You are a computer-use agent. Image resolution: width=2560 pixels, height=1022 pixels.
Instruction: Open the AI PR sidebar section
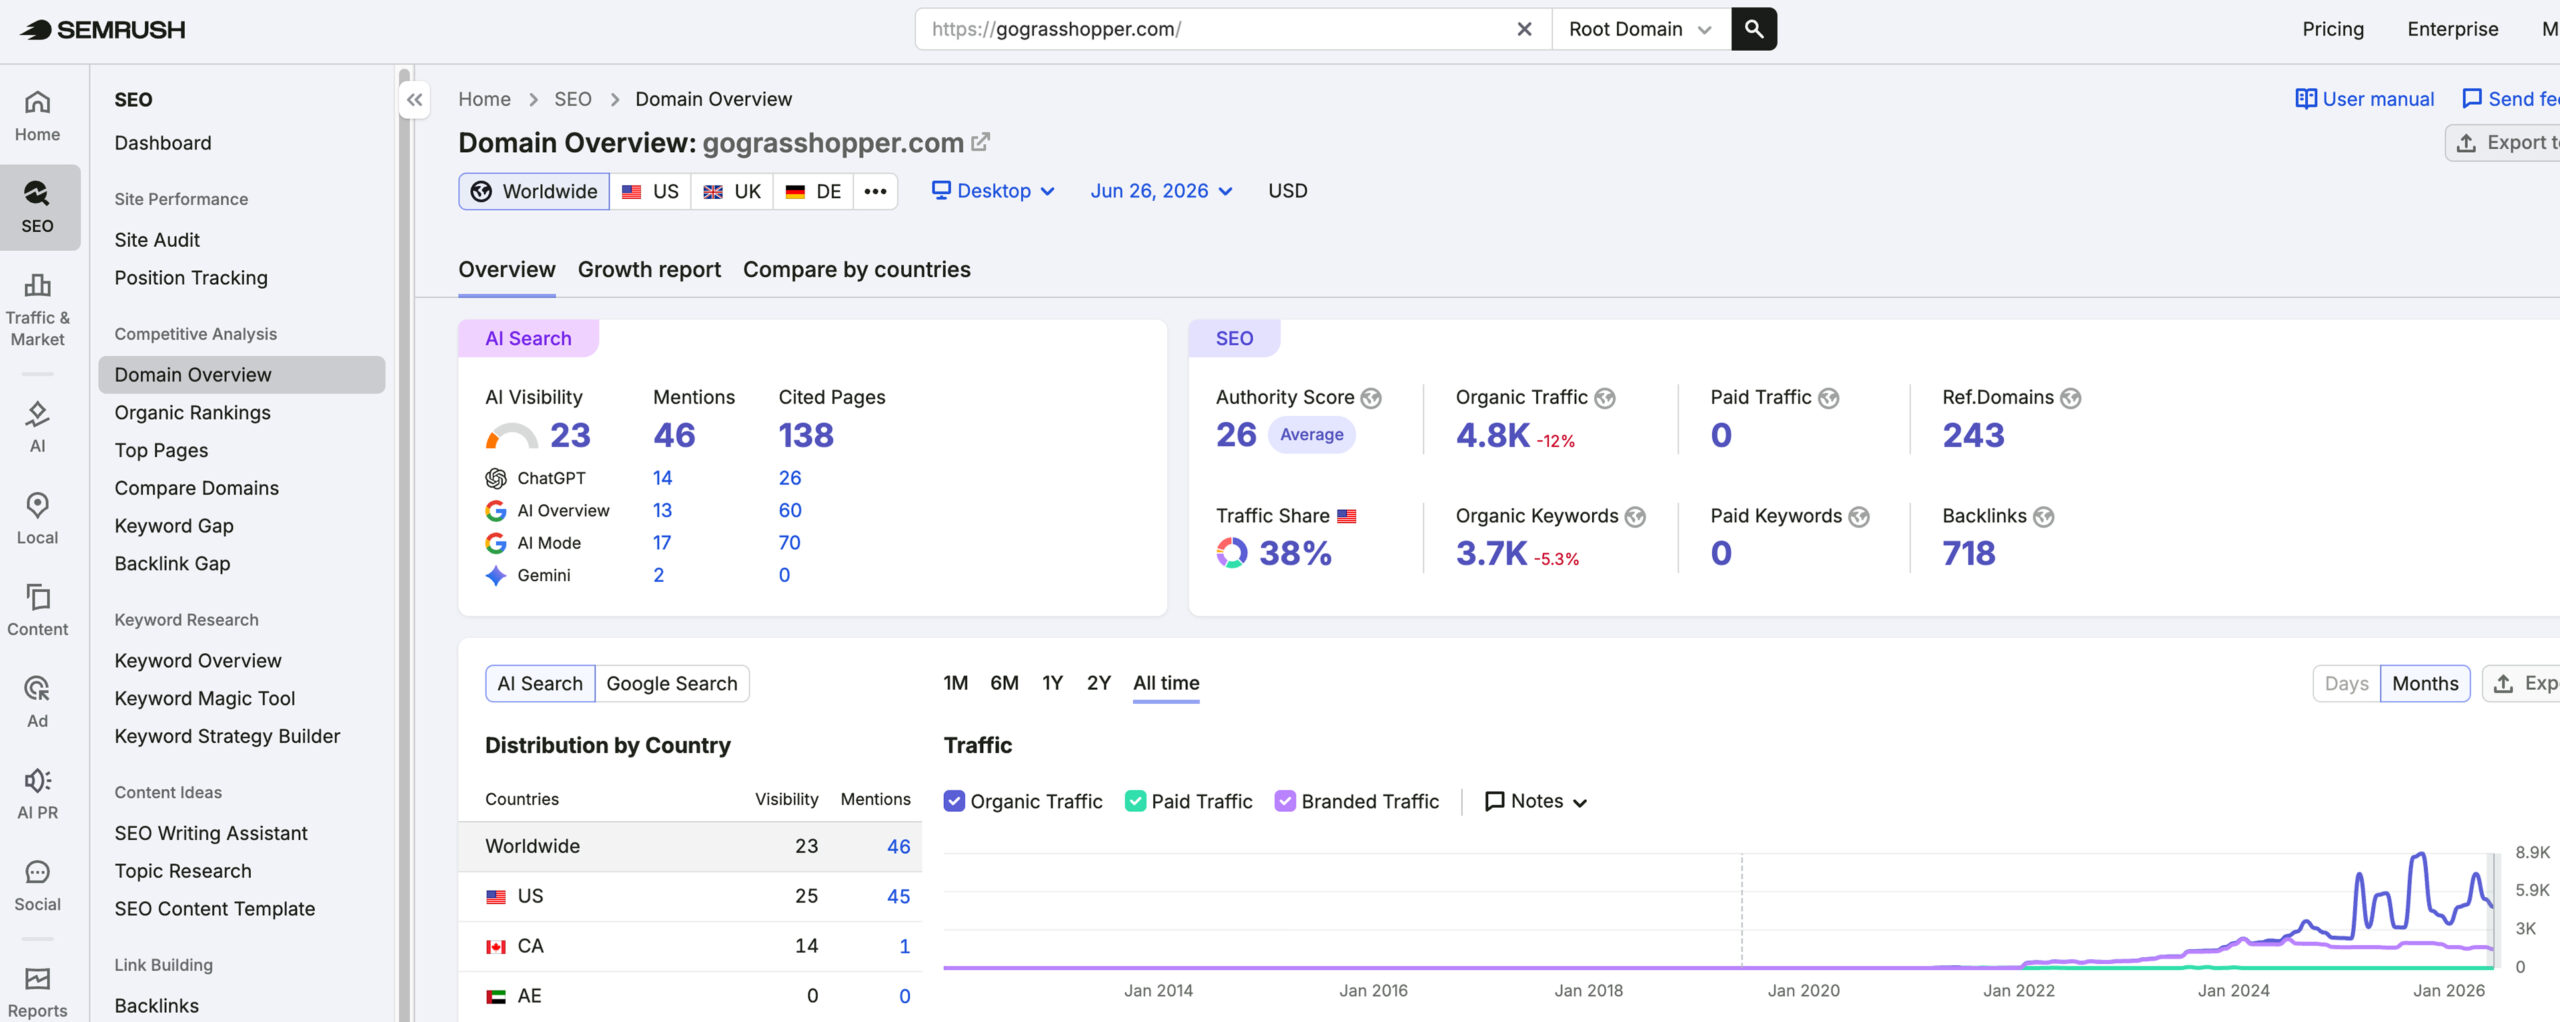[37, 793]
